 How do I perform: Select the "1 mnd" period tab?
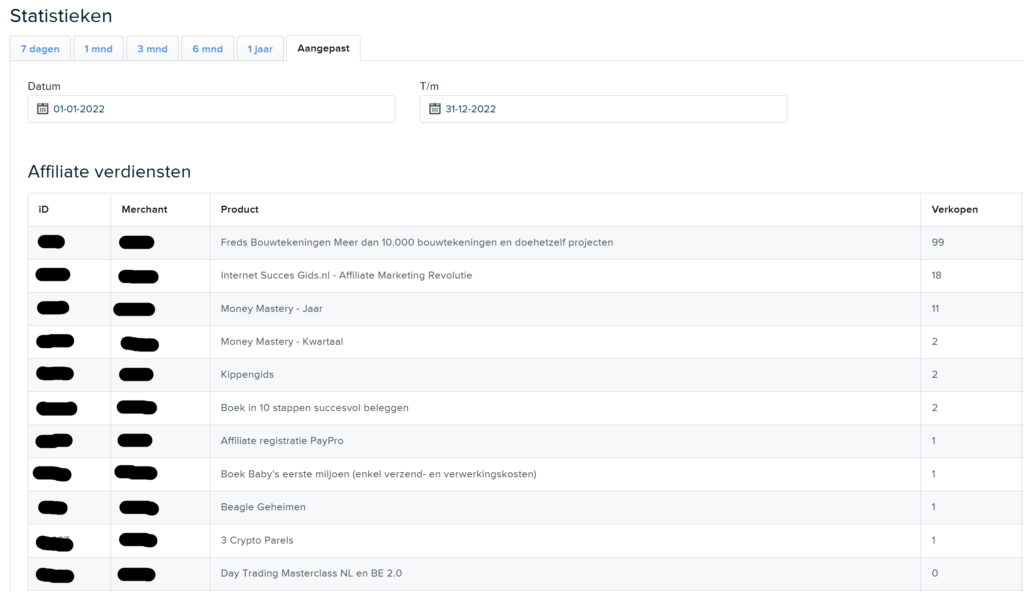[x=98, y=48]
